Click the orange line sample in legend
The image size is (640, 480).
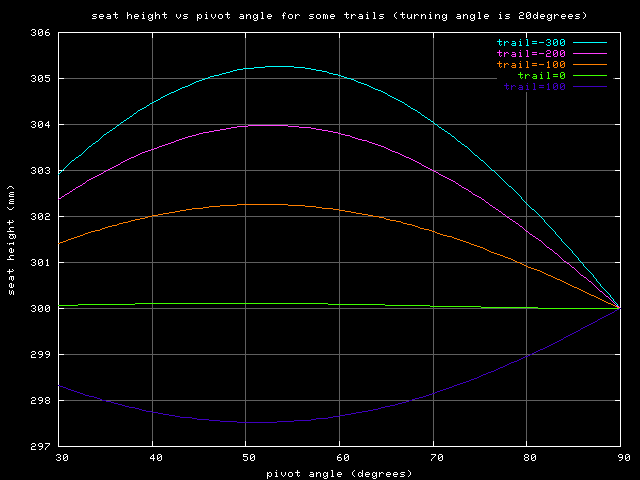pos(590,65)
